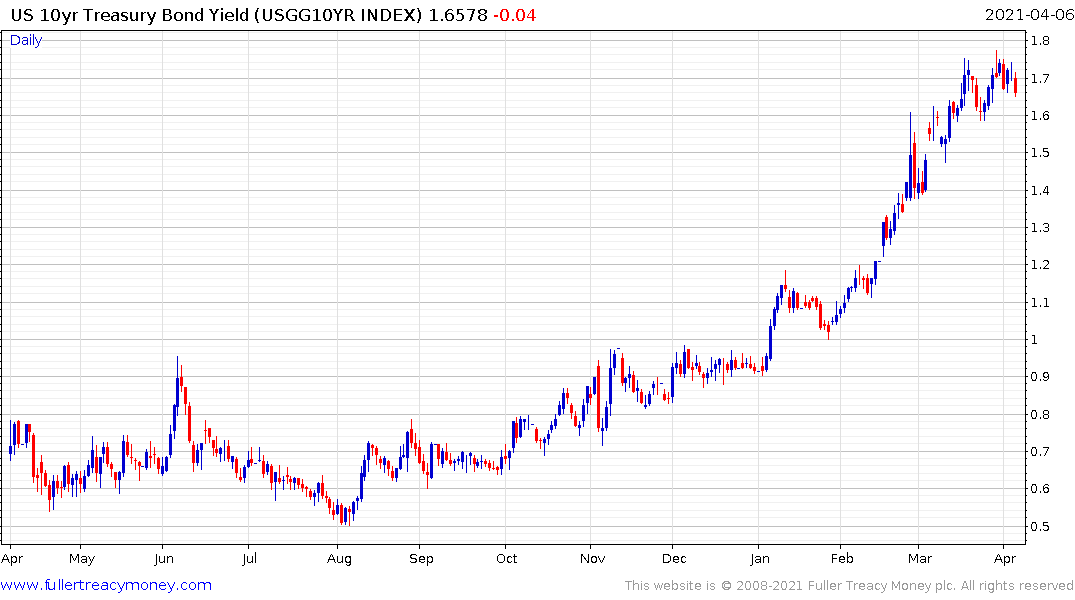Select the 'Daily' interval label
Viewport: 1075px width, 600px height.
pyautogui.click(x=26, y=40)
